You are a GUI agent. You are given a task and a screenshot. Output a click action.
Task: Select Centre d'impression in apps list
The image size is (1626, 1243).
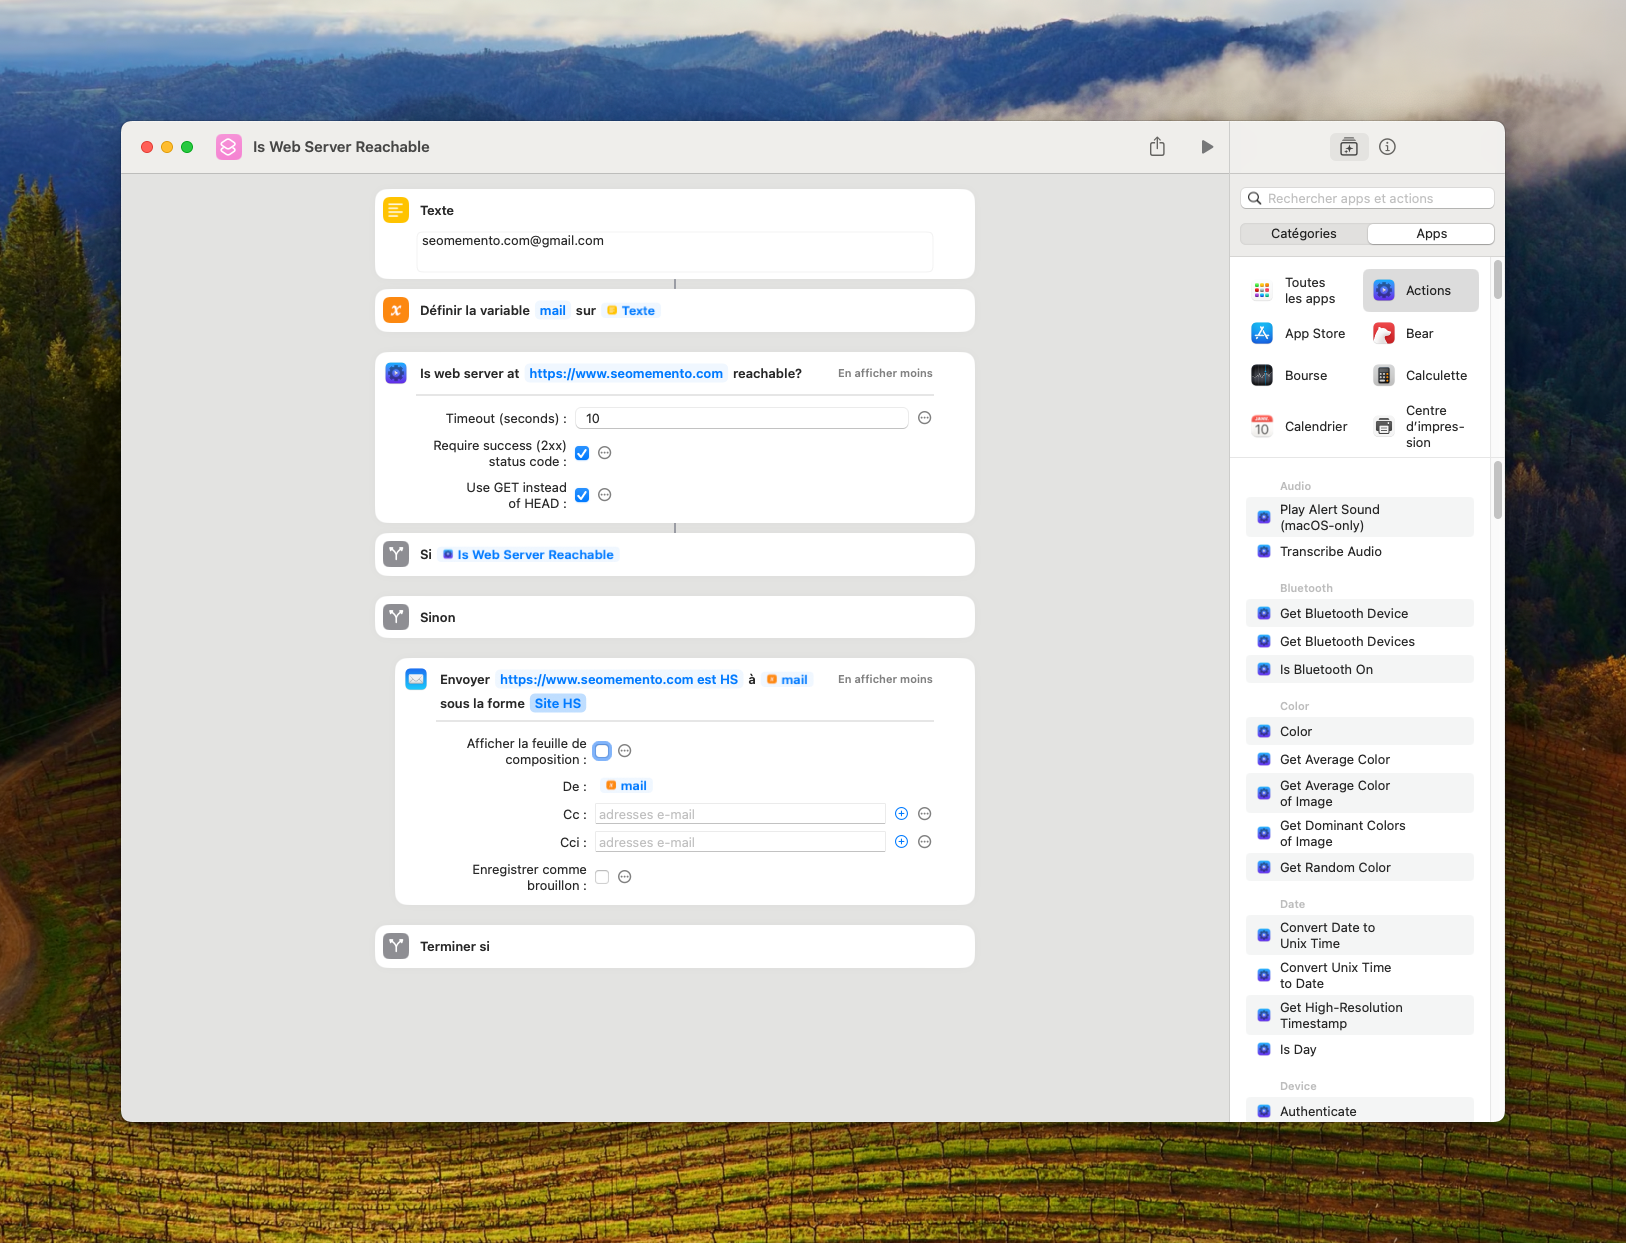pos(1420,427)
